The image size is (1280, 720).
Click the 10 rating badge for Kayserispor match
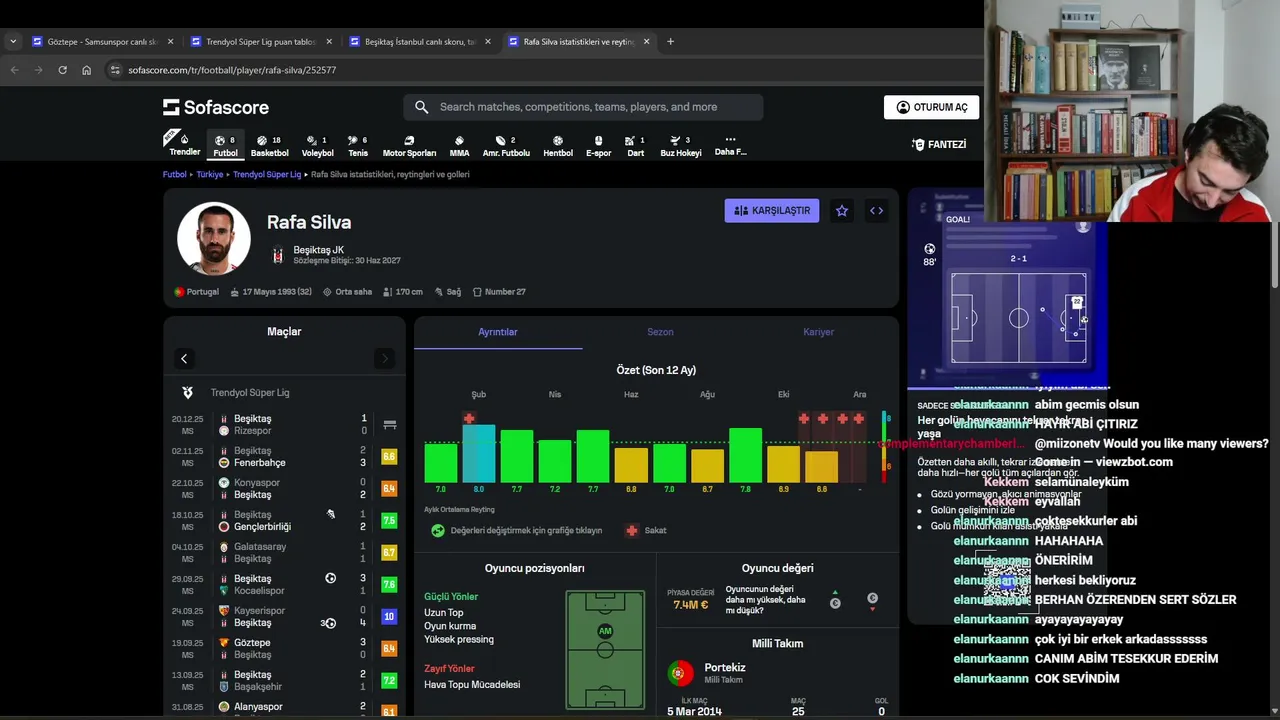tap(390, 617)
